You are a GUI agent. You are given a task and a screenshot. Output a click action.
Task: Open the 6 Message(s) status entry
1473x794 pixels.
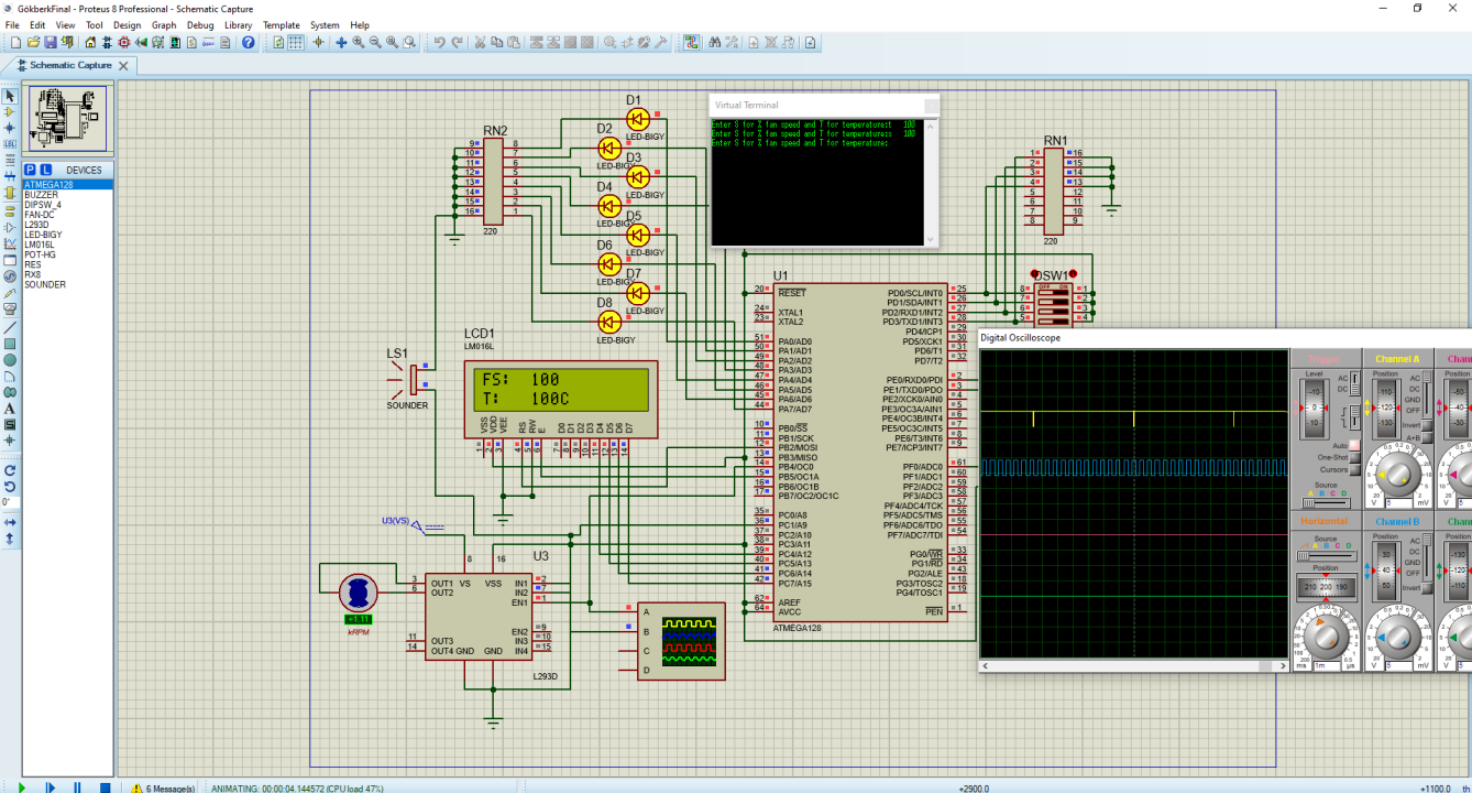[x=163, y=788]
